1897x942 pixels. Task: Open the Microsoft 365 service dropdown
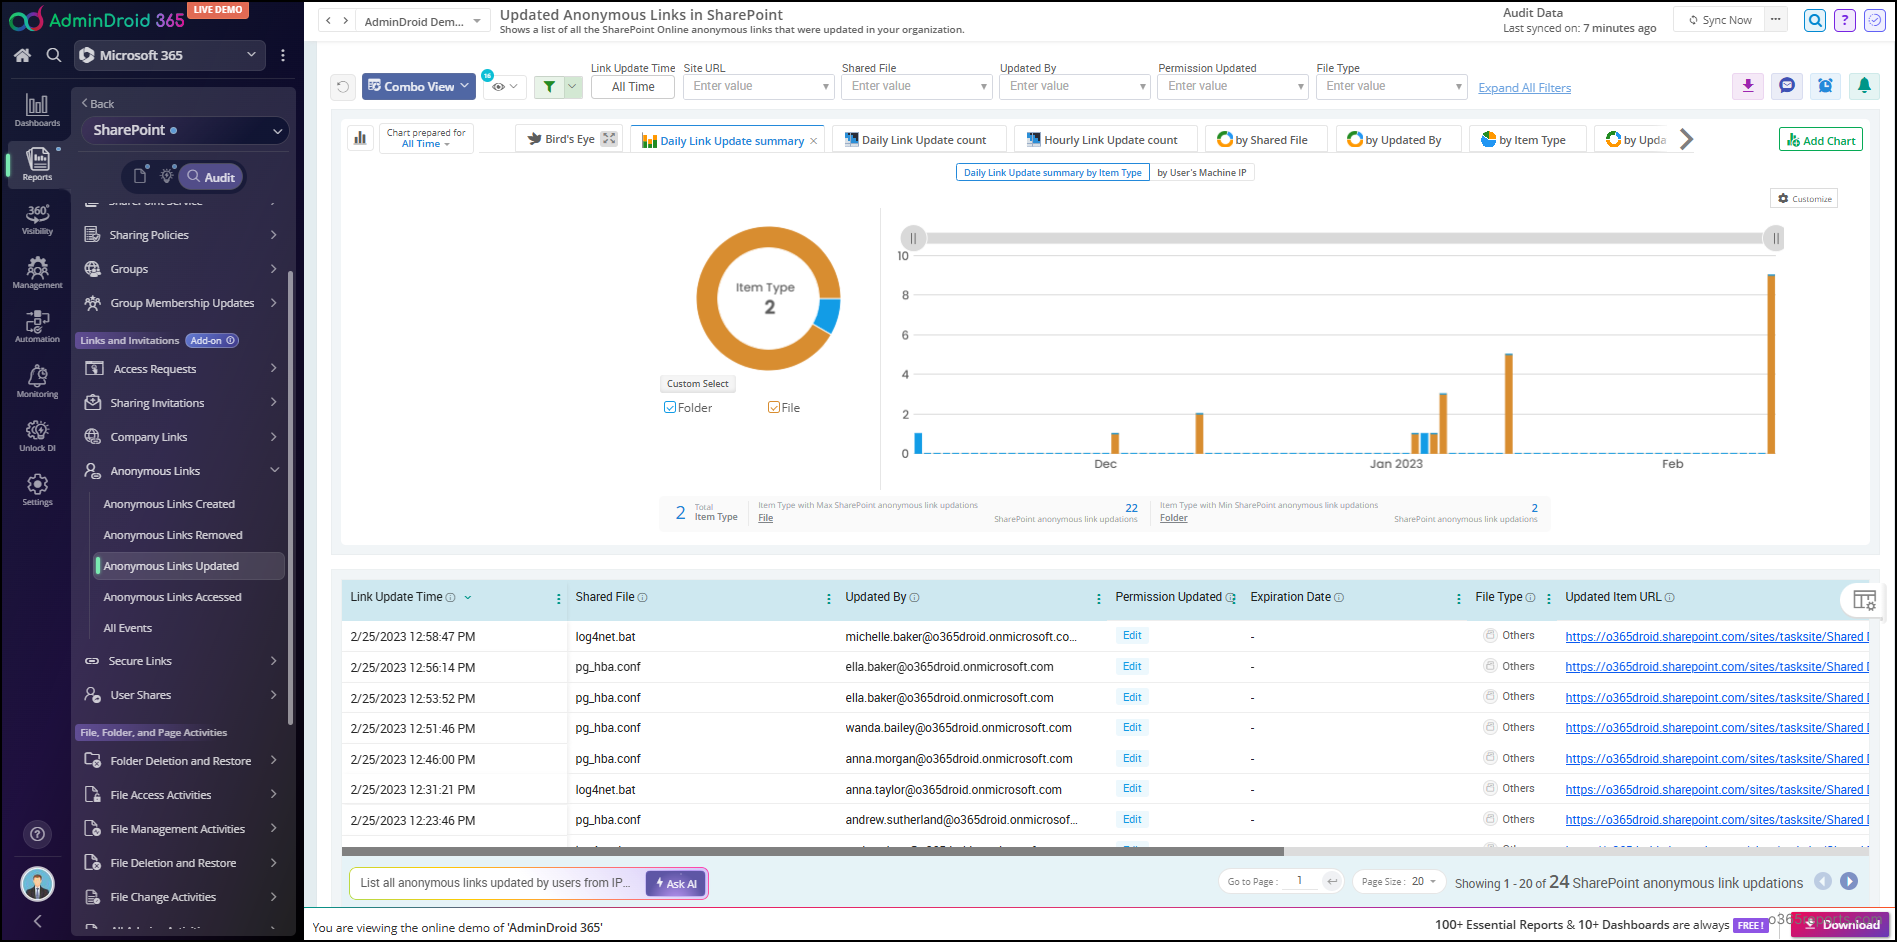coord(170,55)
